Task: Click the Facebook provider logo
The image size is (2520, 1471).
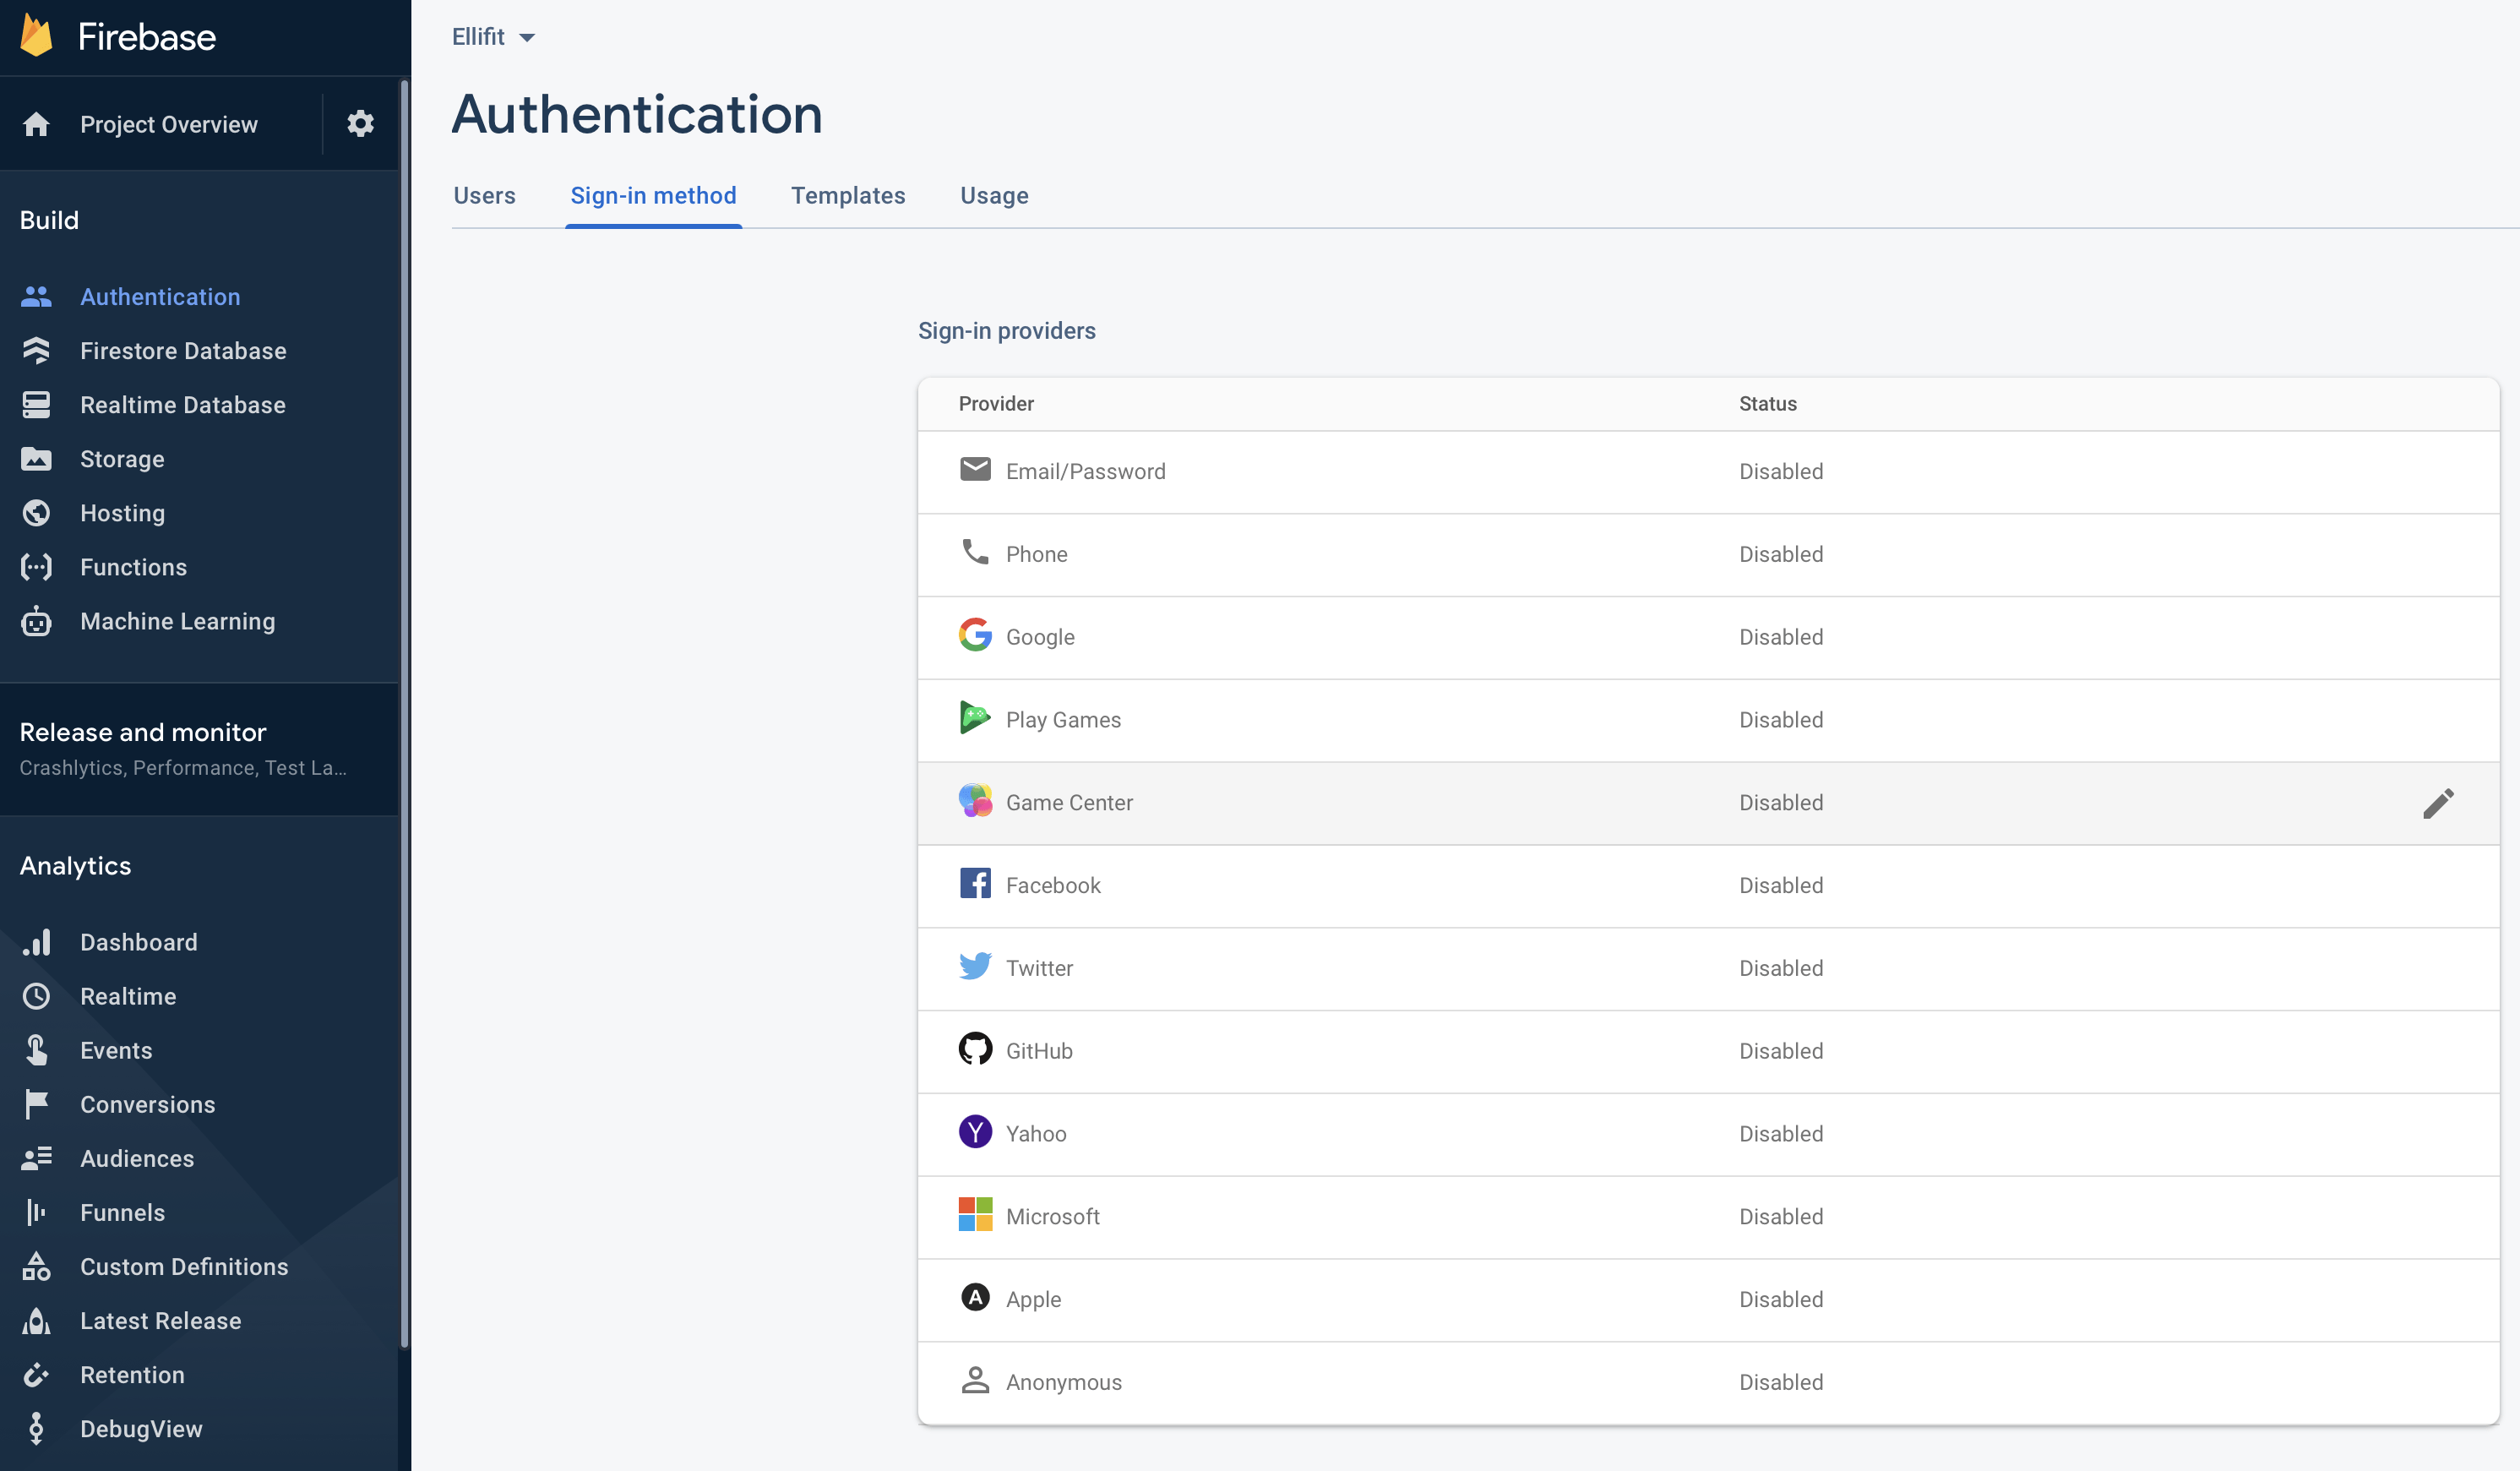Action: [975, 883]
